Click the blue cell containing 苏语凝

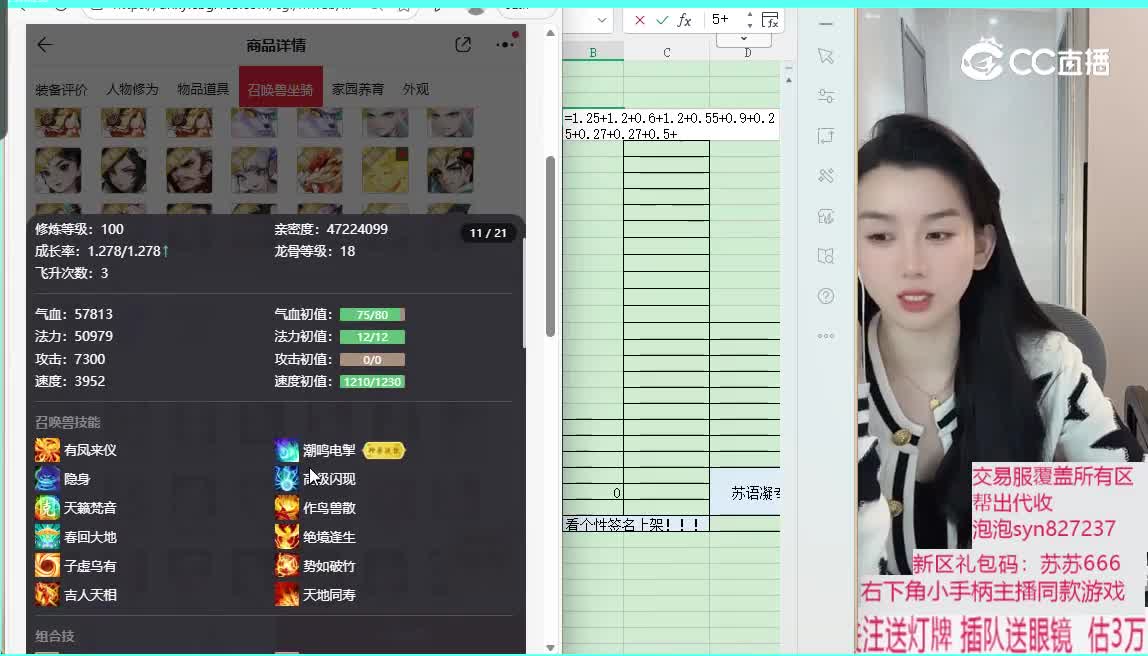745,493
